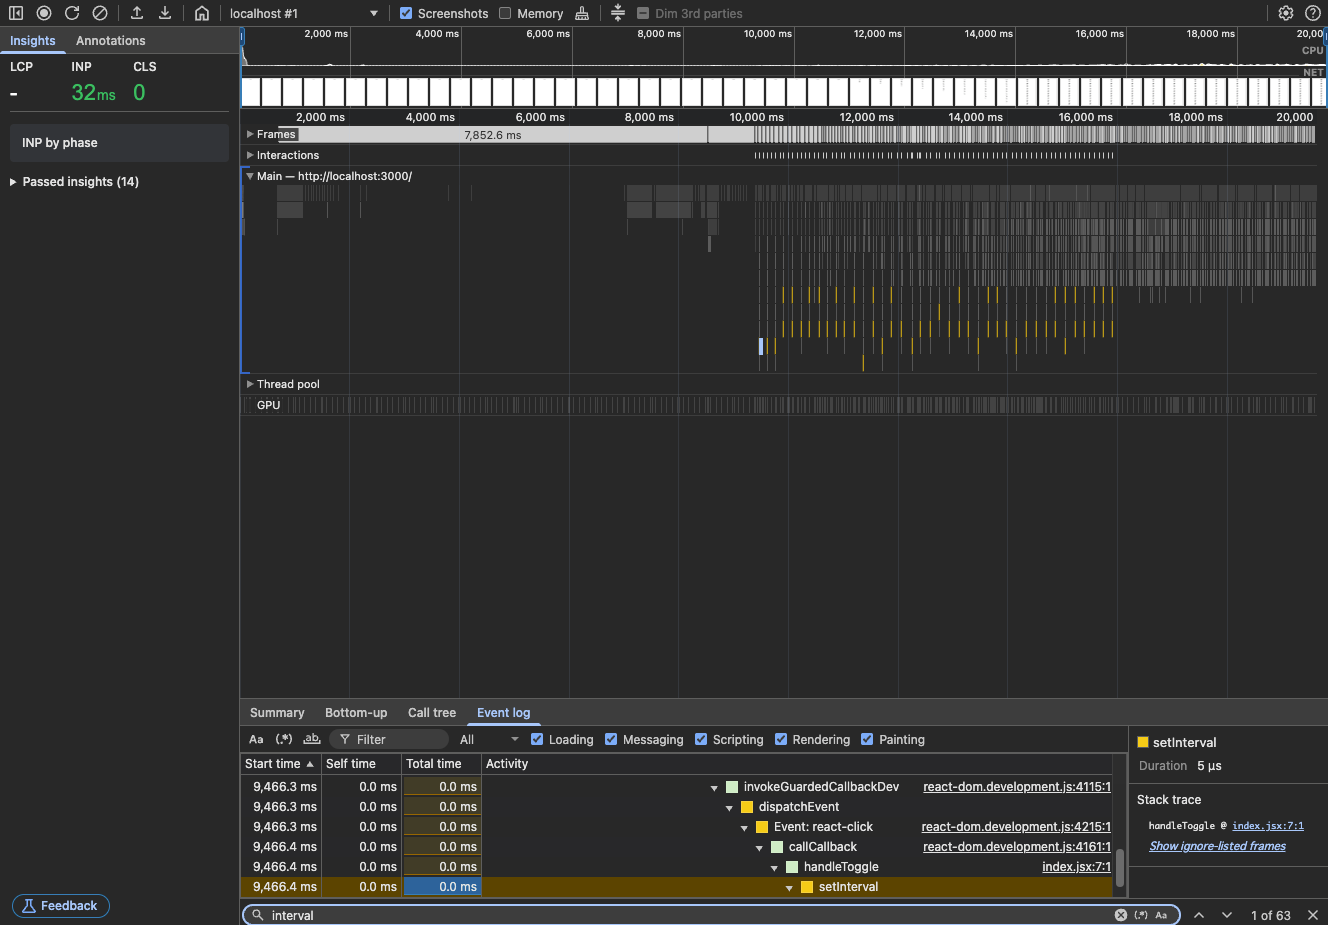Close the search bar
The image size is (1328, 925).
coord(1313,915)
